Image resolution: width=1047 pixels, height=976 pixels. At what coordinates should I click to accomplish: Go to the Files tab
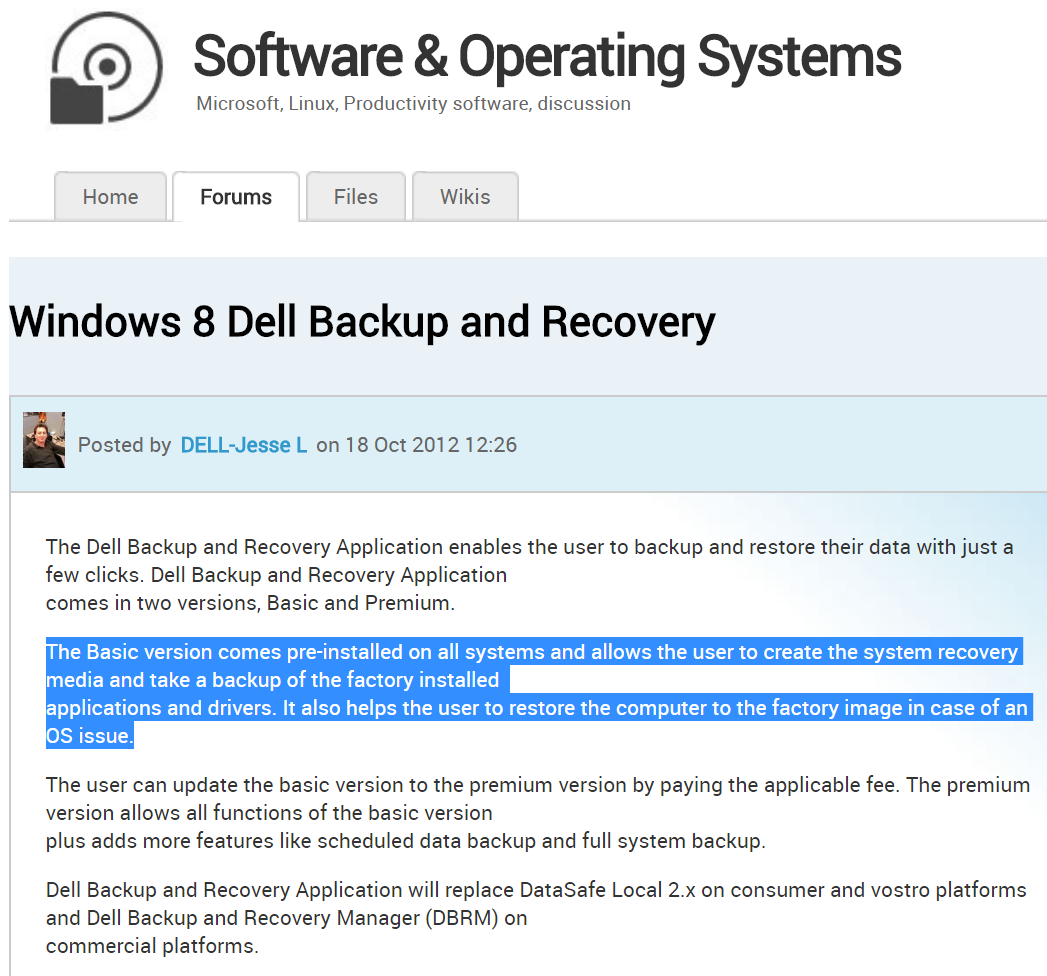[x=356, y=197]
